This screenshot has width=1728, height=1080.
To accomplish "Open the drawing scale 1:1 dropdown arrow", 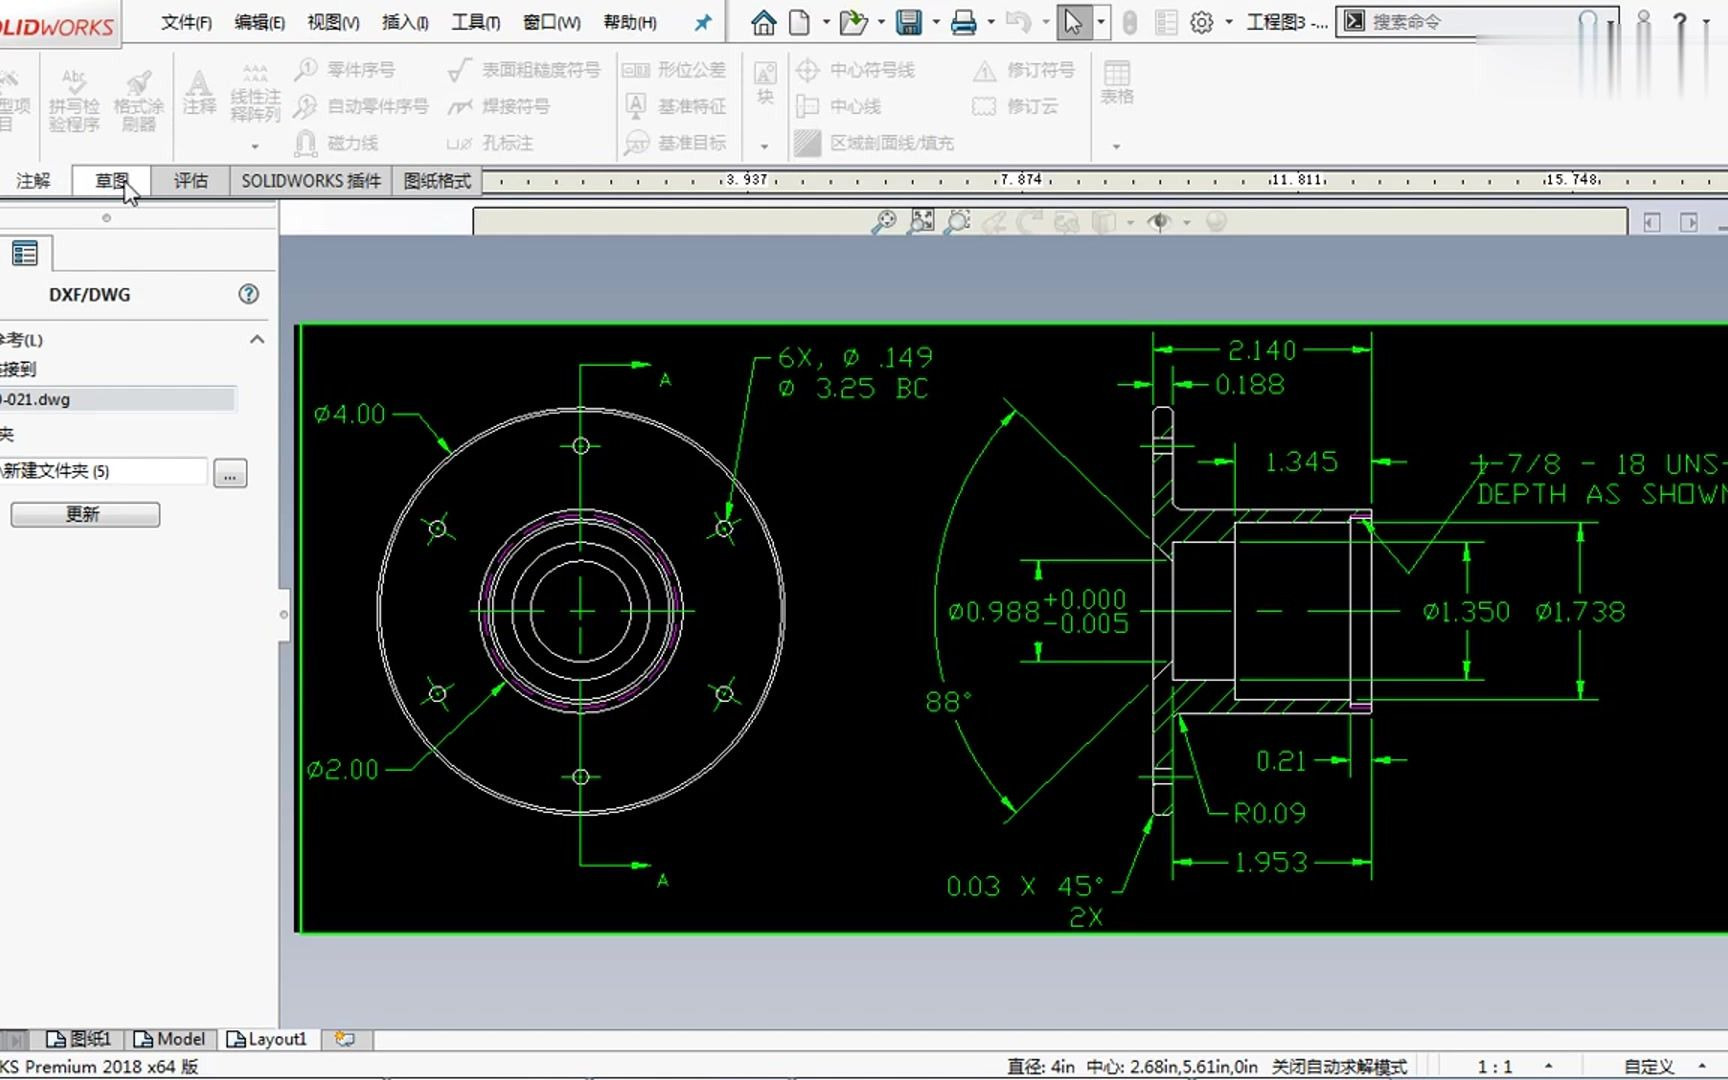I will pyautogui.click(x=1548, y=1067).
